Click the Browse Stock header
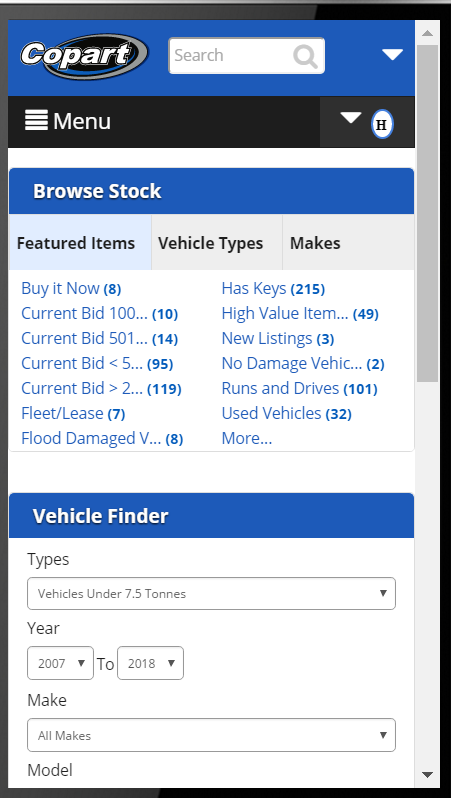The image size is (451, 798). point(211,191)
